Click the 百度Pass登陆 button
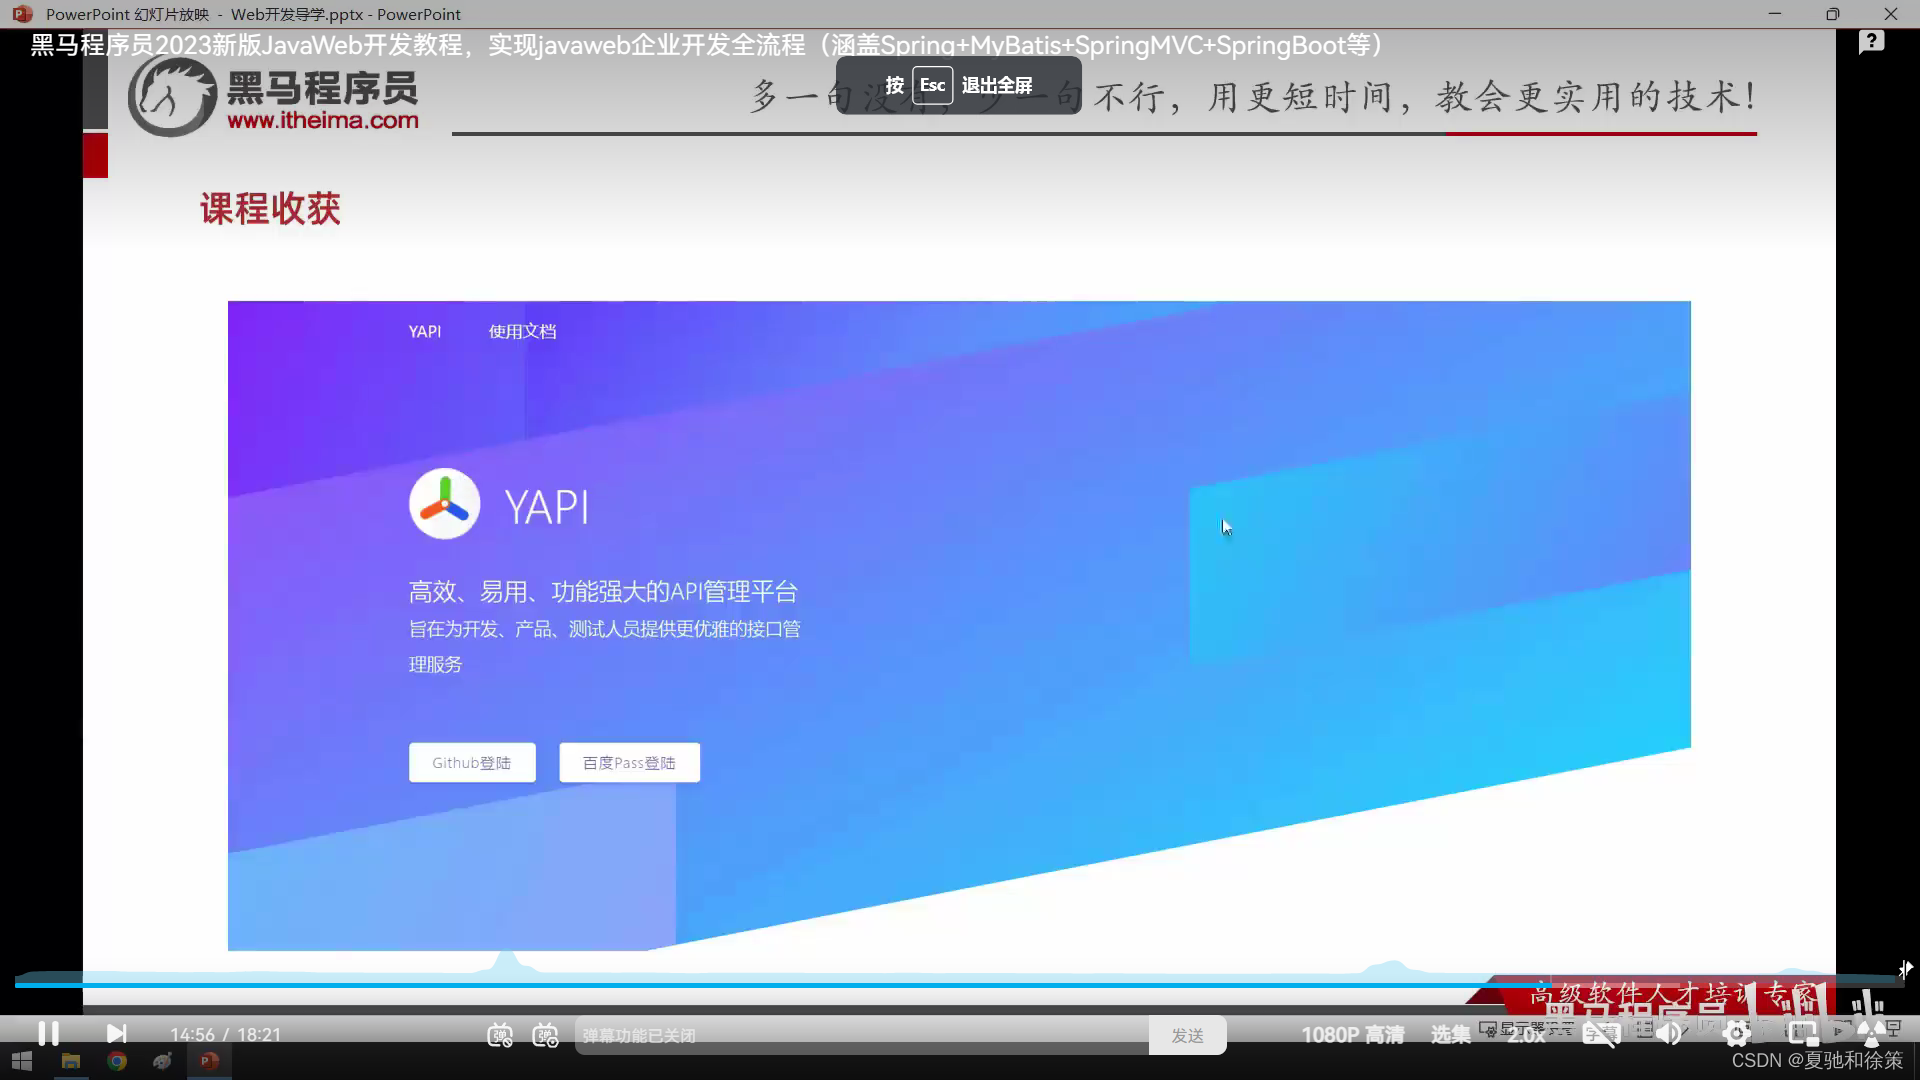 pyautogui.click(x=629, y=762)
